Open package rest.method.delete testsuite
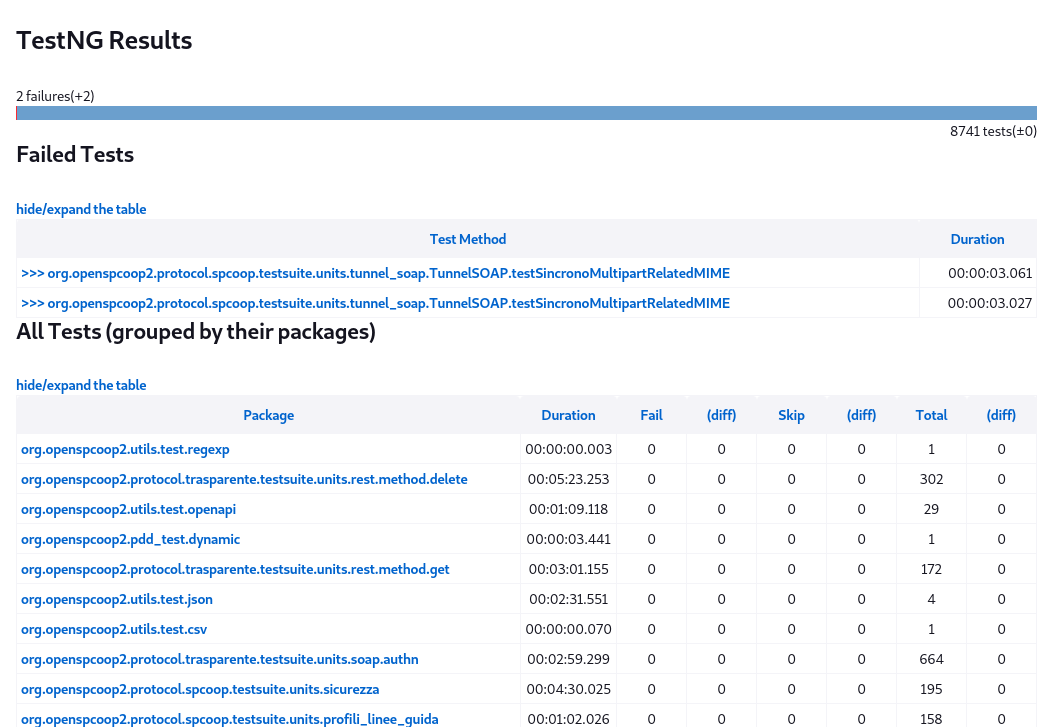 (x=244, y=479)
